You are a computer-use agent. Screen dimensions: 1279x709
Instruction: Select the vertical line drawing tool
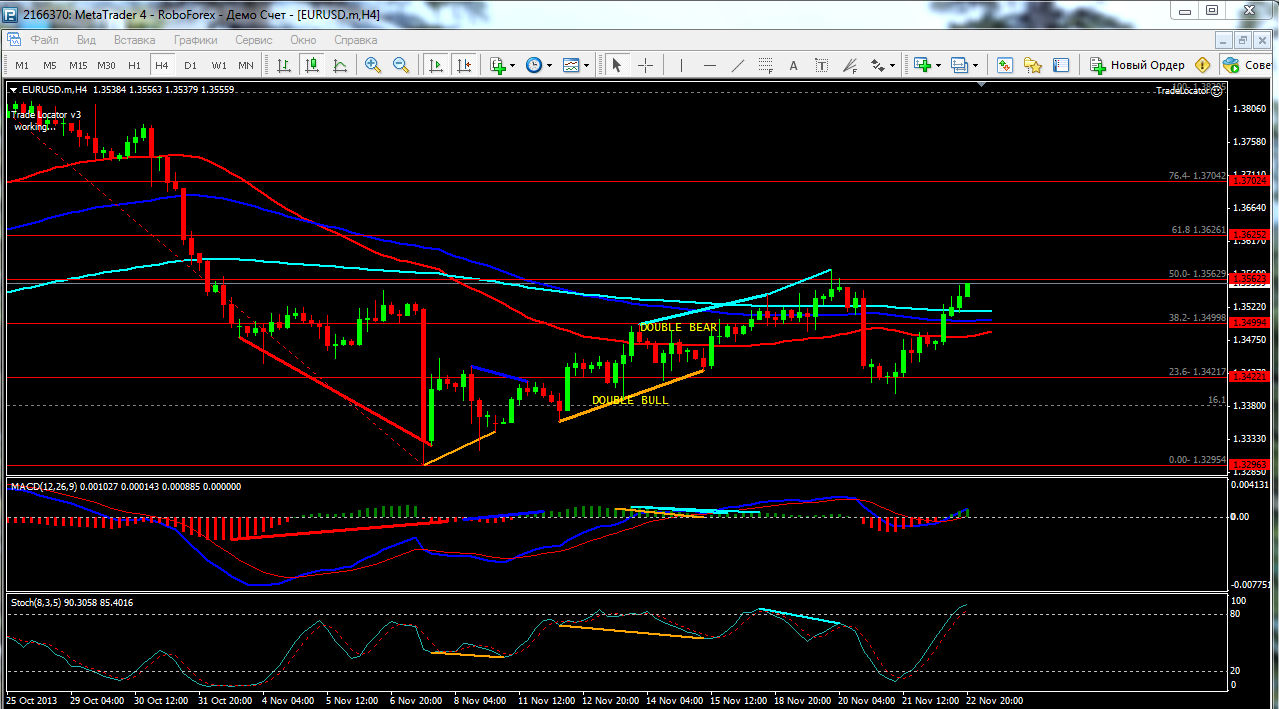(681, 65)
